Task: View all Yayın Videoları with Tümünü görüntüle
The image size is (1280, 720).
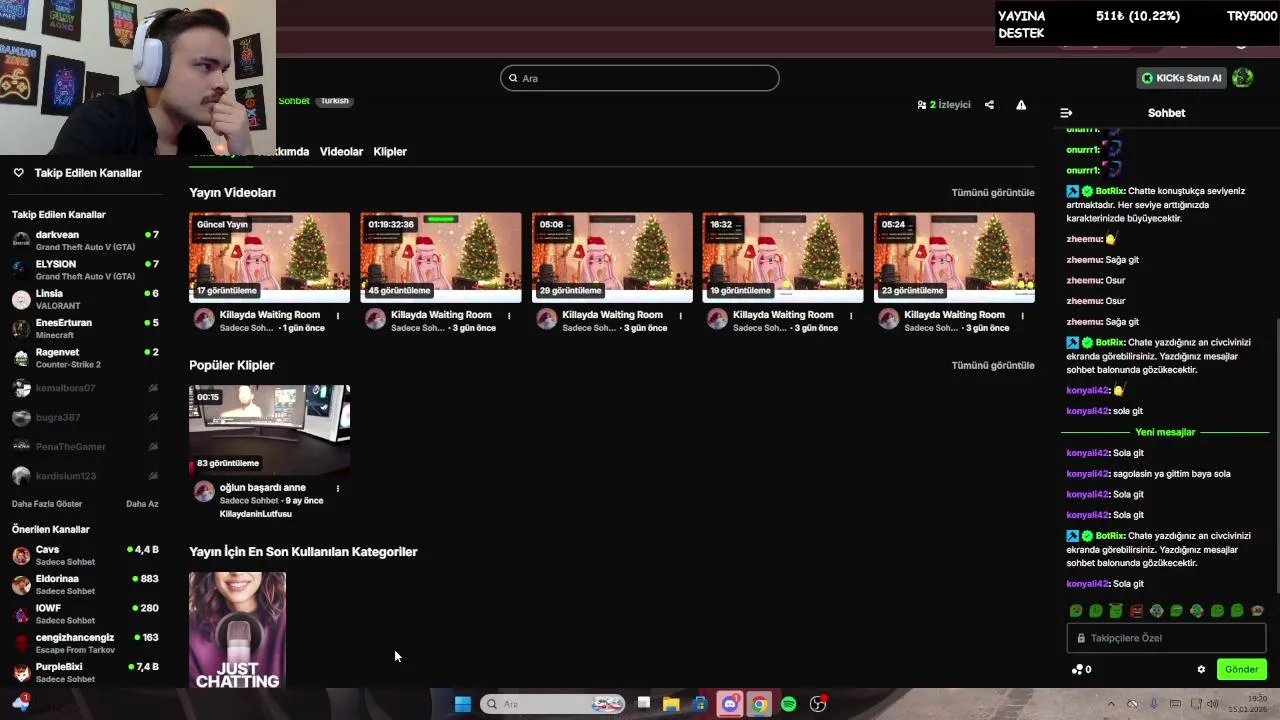Action: 993,192
